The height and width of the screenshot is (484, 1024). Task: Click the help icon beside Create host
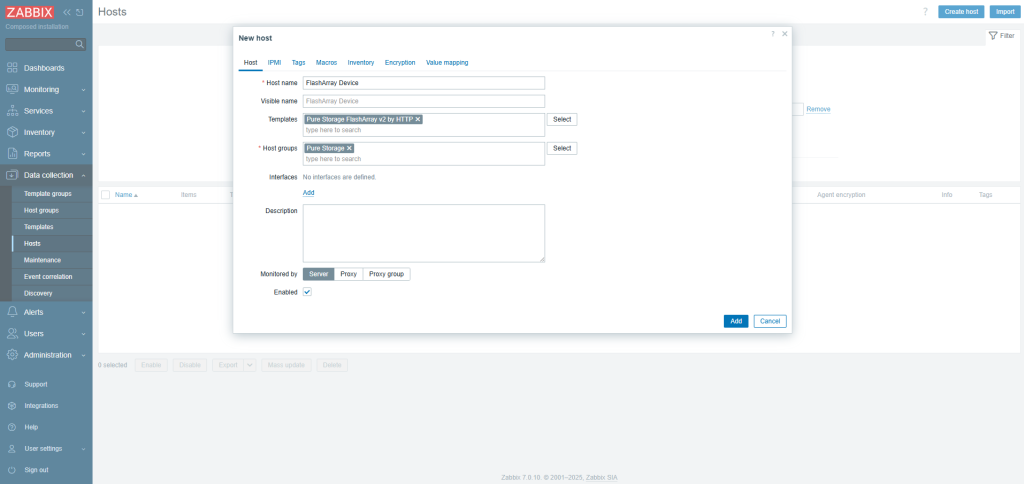[925, 12]
